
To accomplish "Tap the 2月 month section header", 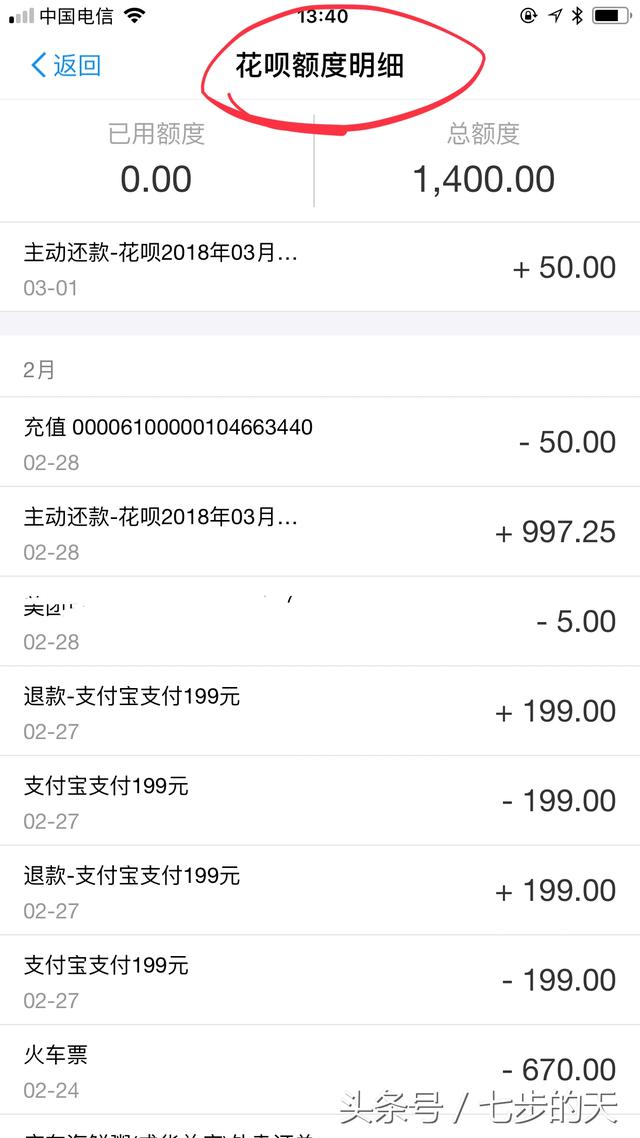I will pyautogui.click(x=40, y=370).
